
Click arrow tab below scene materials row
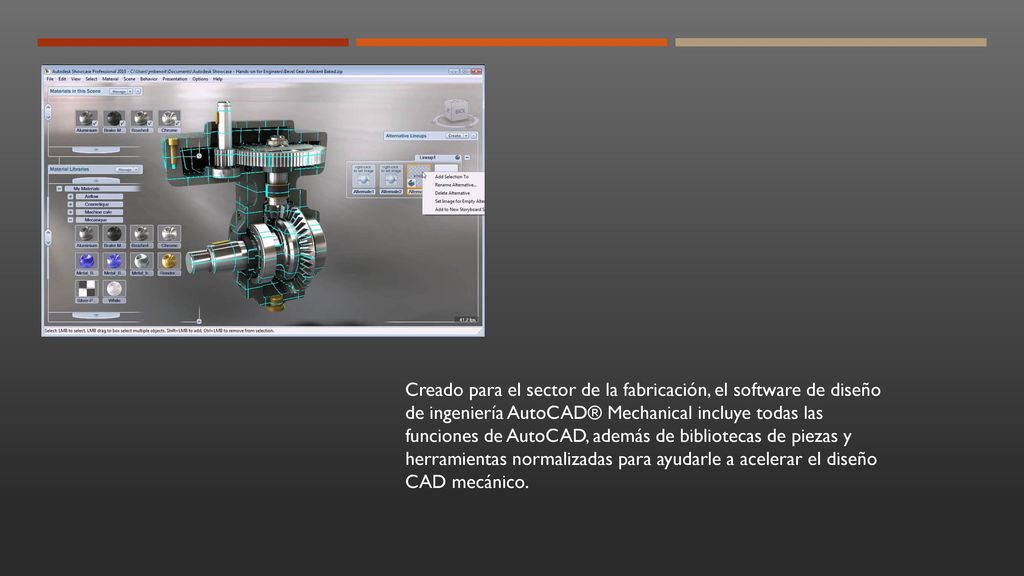click(96, 150)
